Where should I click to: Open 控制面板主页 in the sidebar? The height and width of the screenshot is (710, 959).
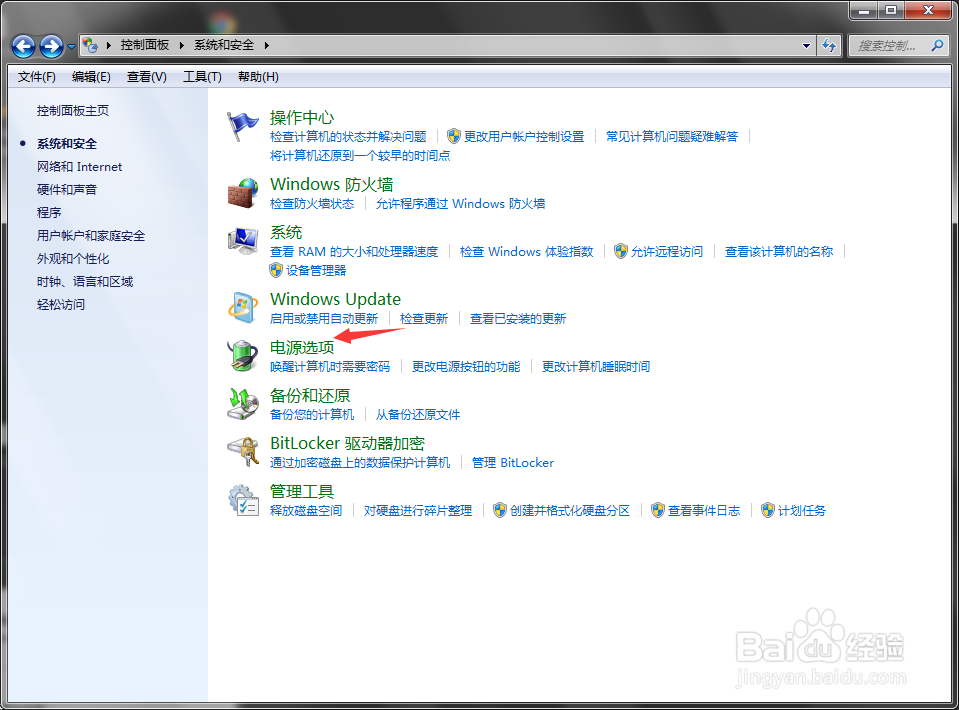pyautogui.click(x=73, y=111)
